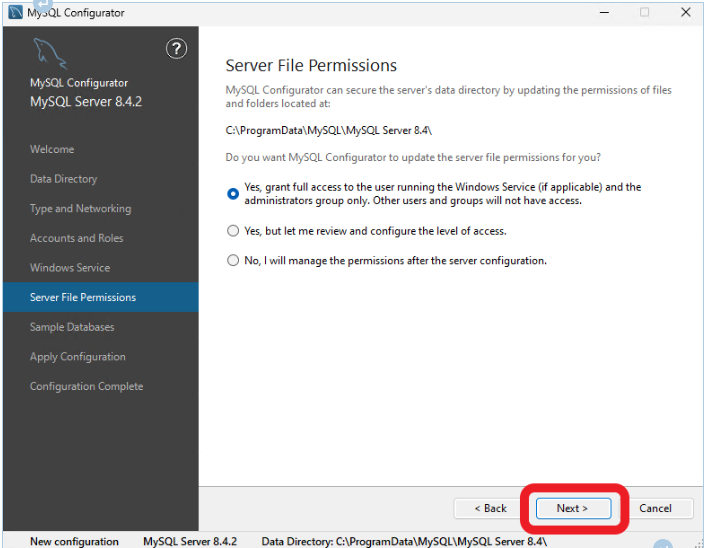The height and width of the screenshot is (548, 707).
Task: Jump to Windows Service step
Action: tap(70, 268)
